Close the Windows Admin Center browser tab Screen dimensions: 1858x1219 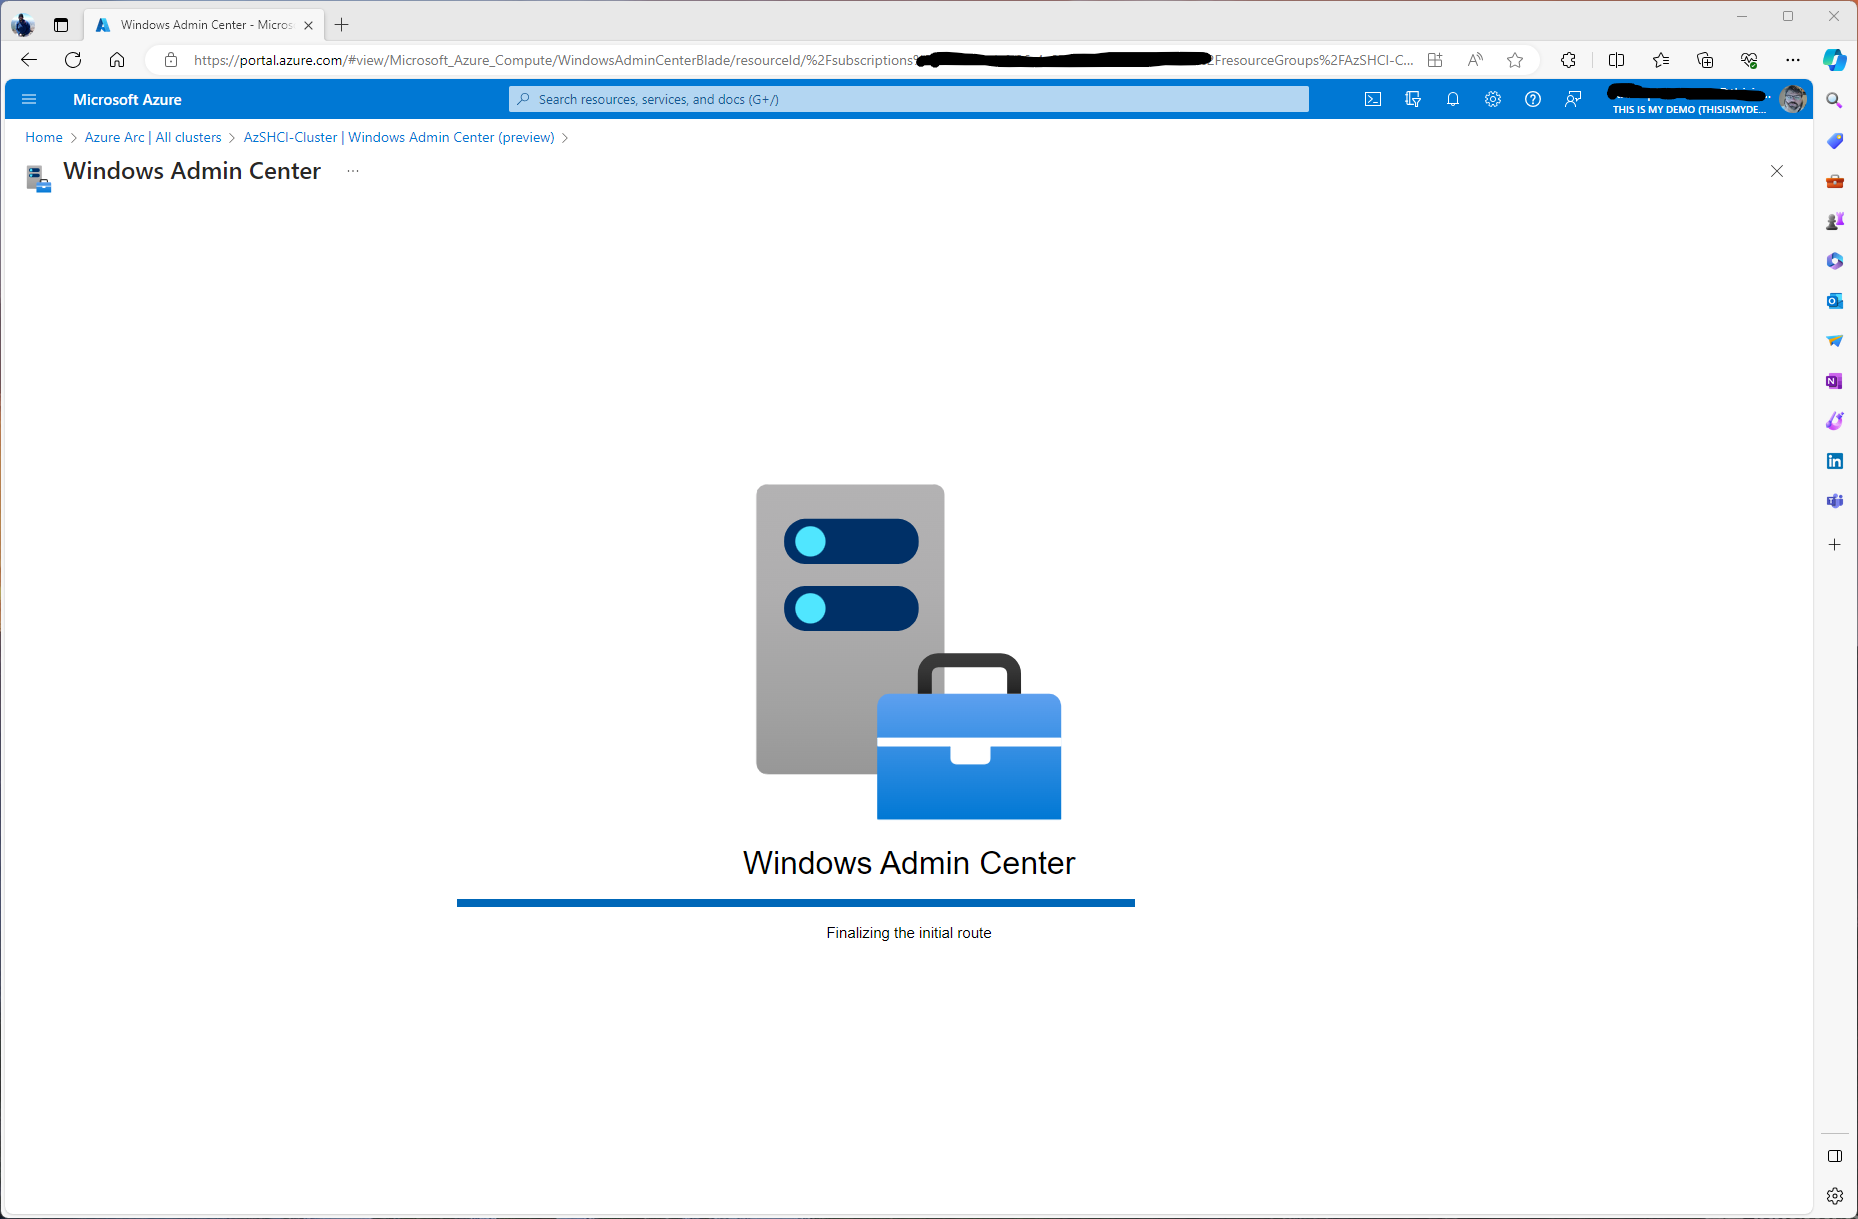(x=308, y=25)
